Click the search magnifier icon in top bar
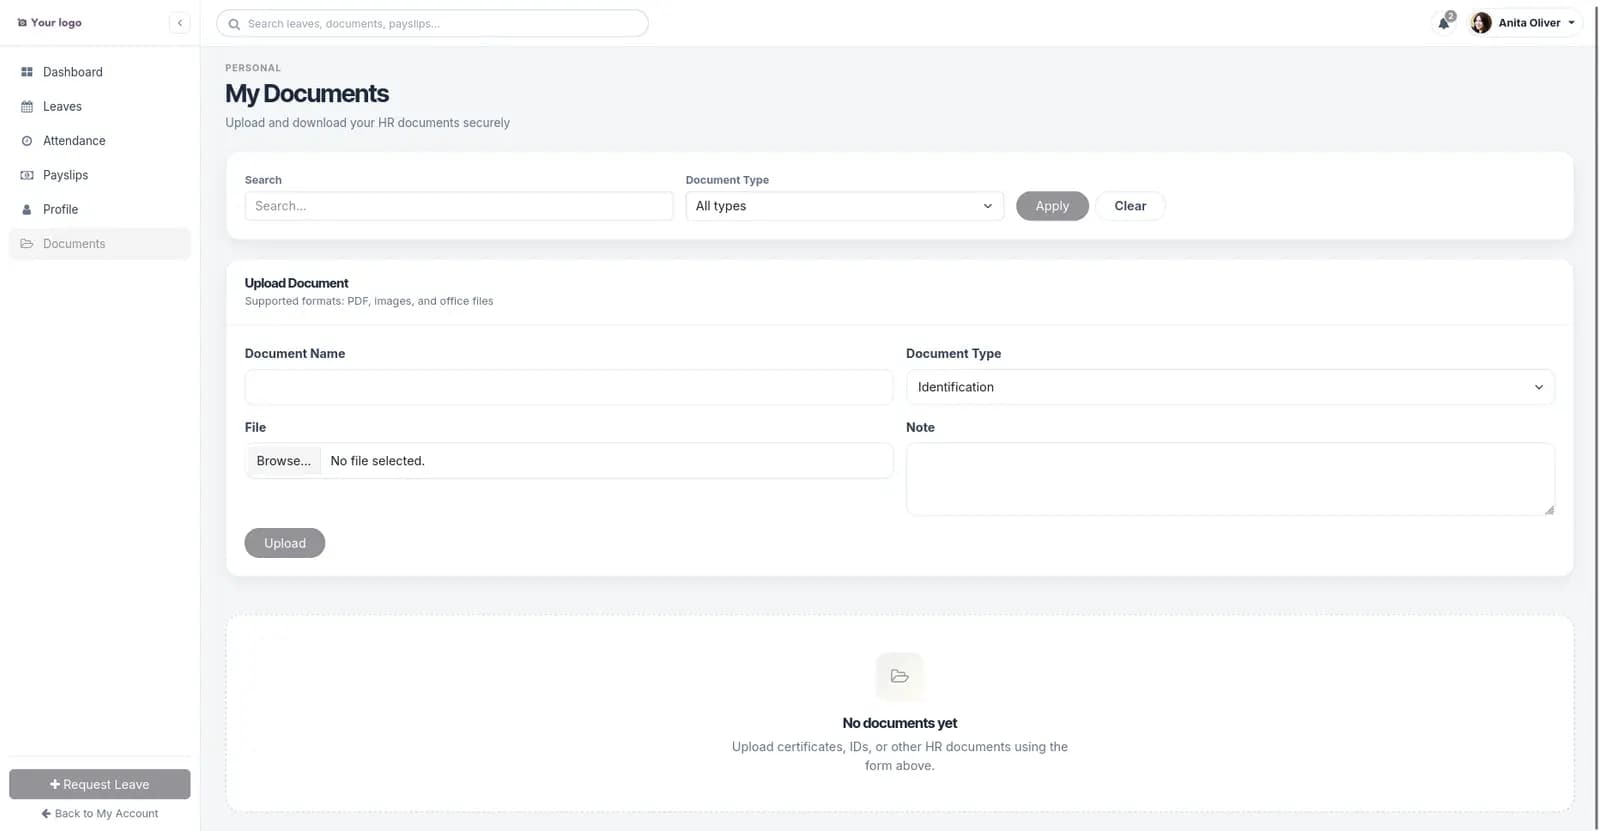1599x831 pixels. (x=234, y=24)
